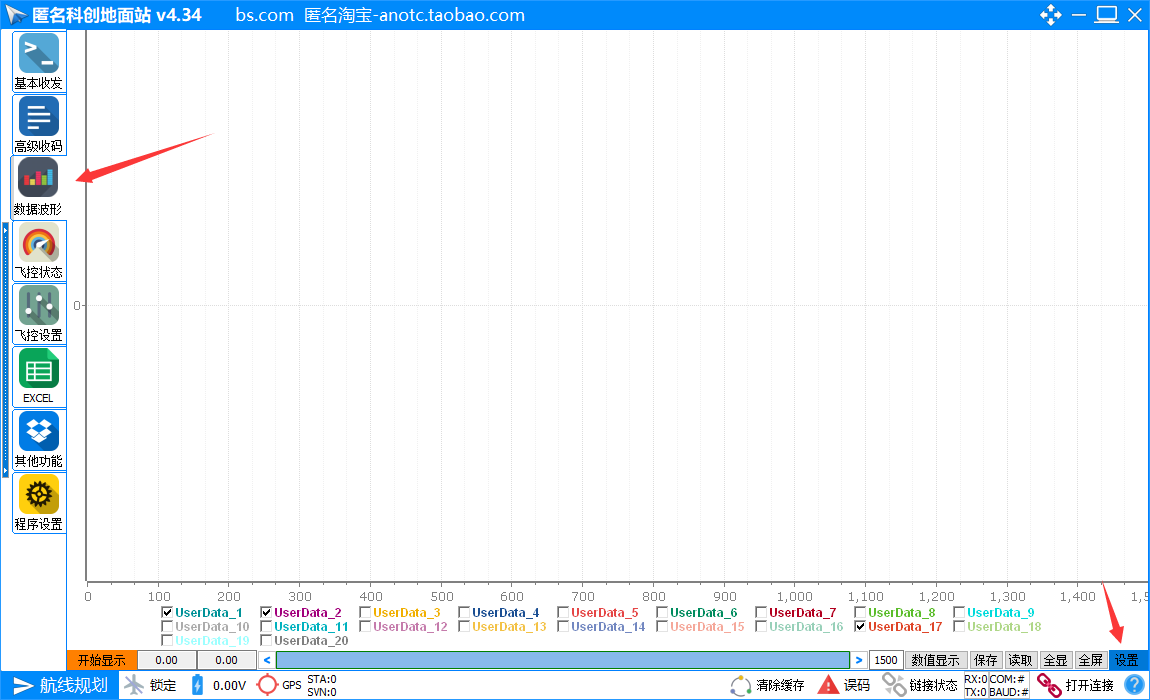Click the second 0.00 value field

[227, 660]
